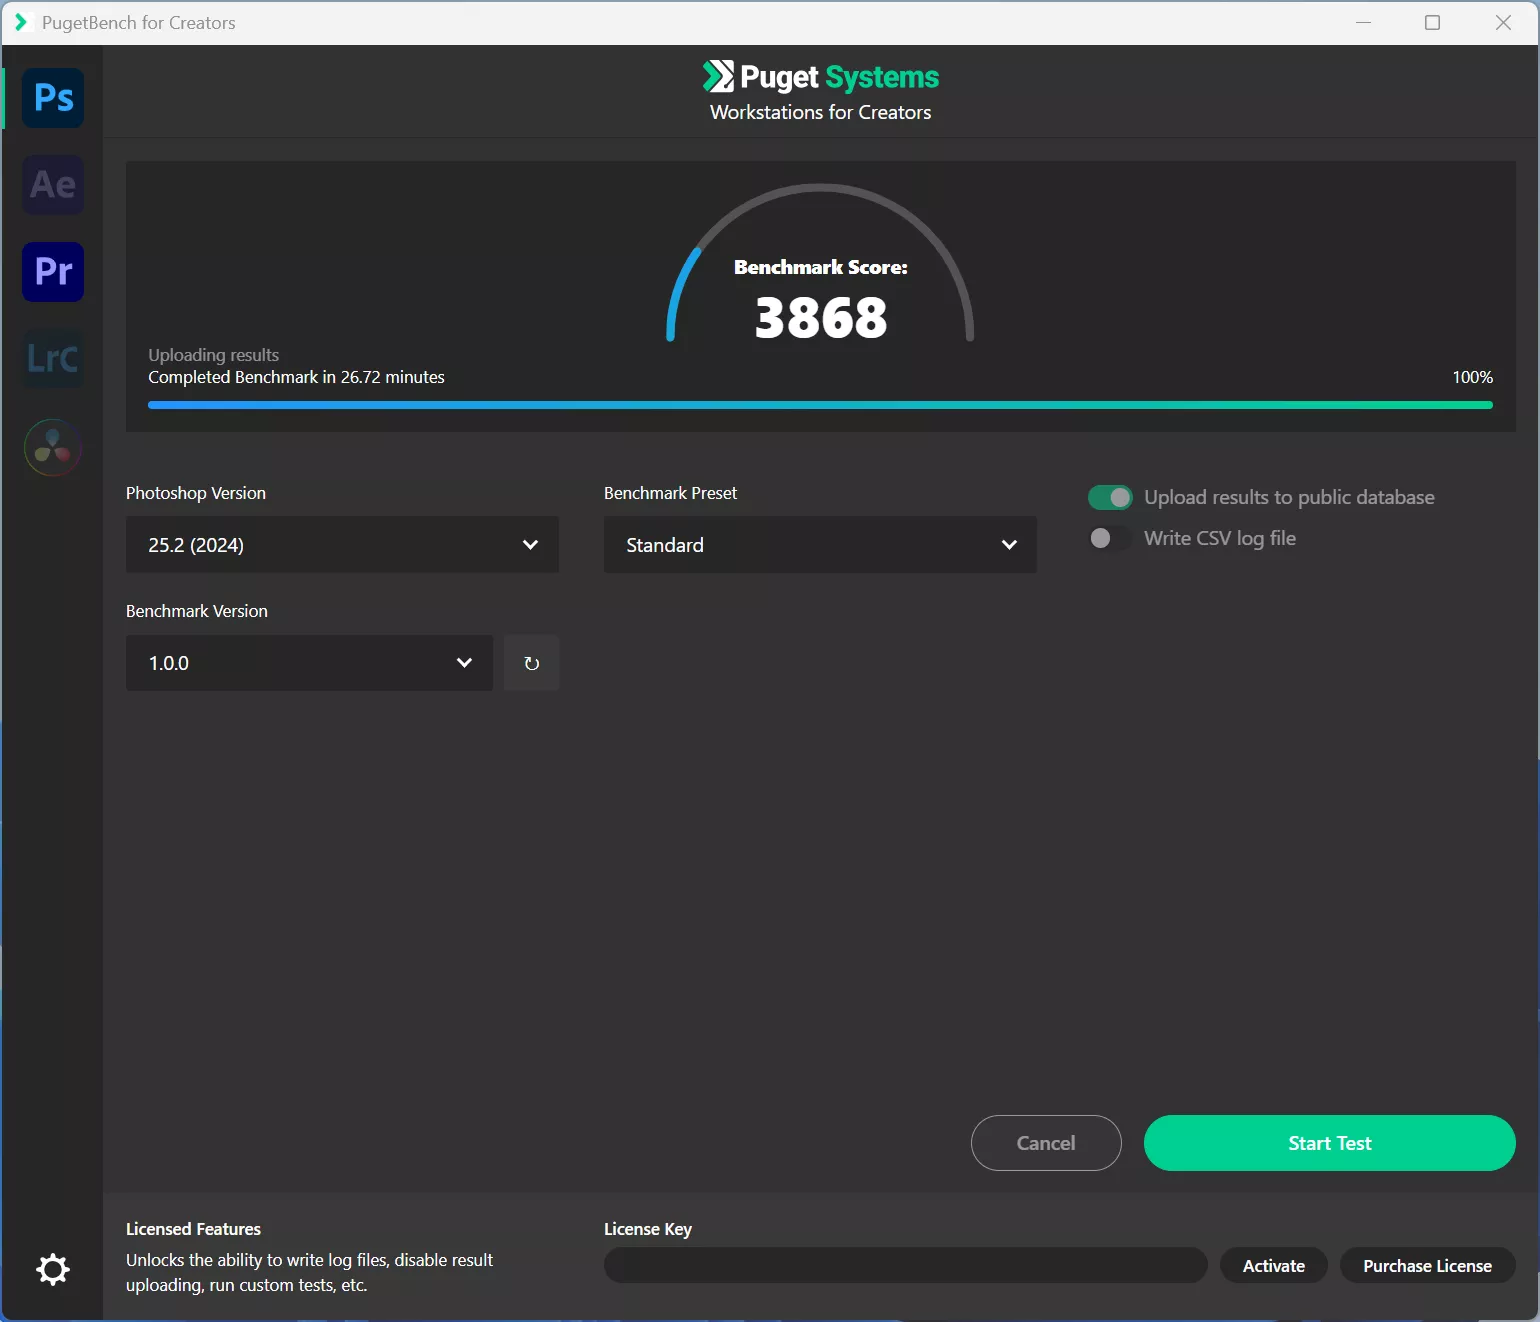
Task: Click the Puget Systems logo
Action: (820, 77)
